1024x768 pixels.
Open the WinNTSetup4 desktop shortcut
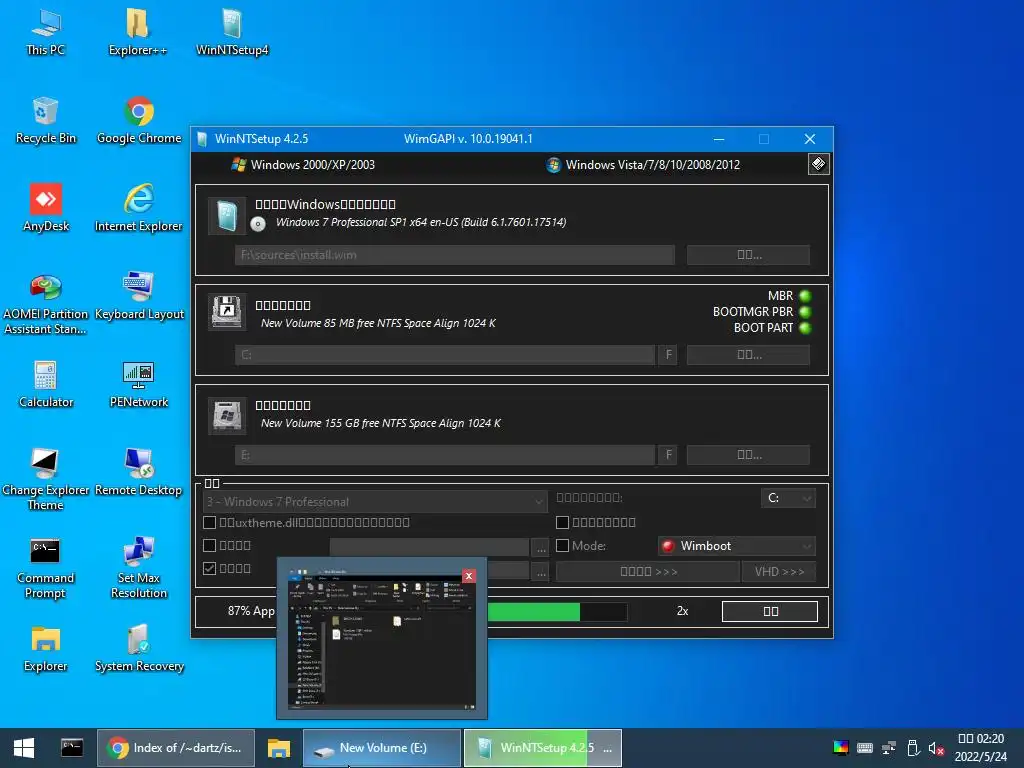pos(232,32)
